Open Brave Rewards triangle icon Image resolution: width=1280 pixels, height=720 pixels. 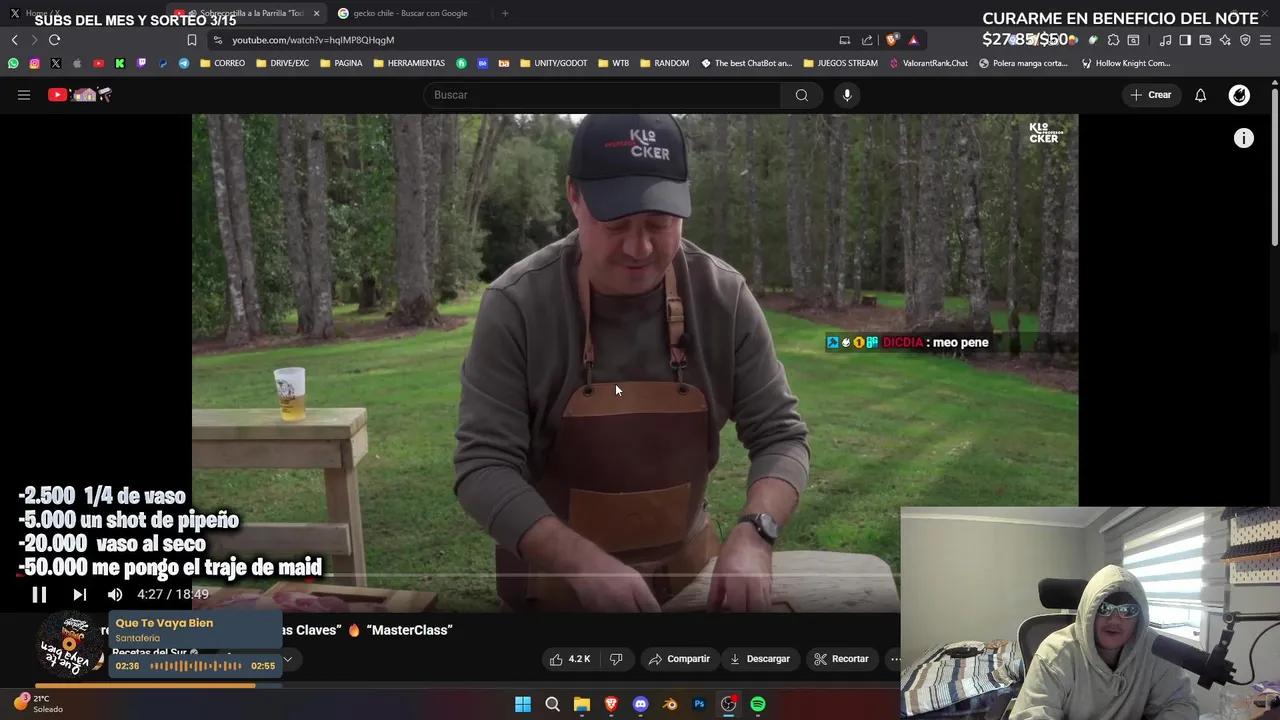point(913,40)
